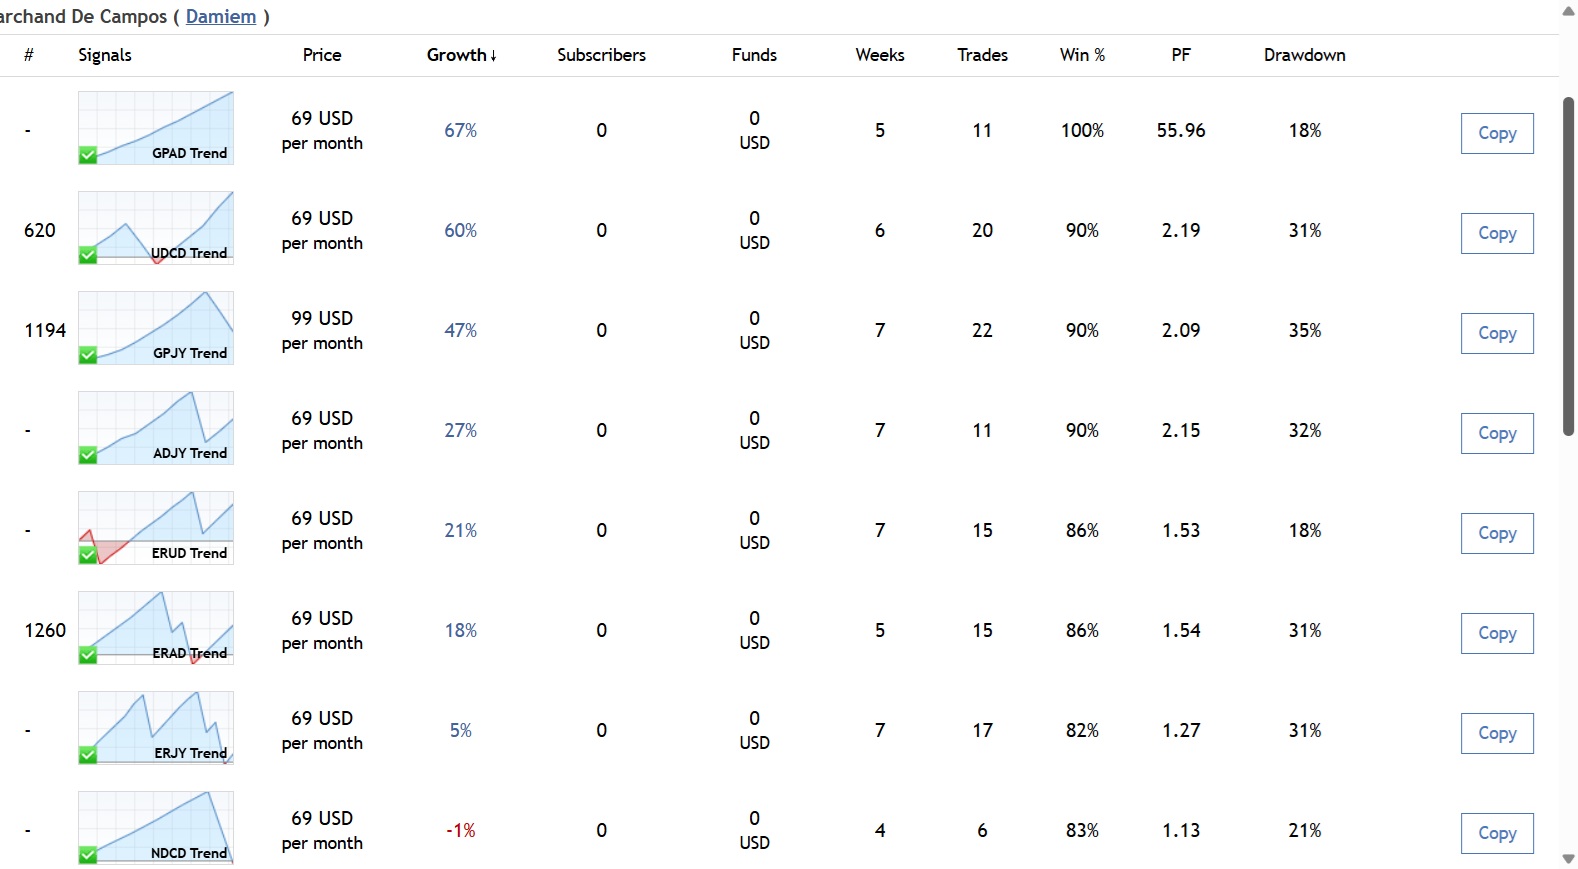Copy the GPAD Trend signal
Screen dimensions: 1578x869
[1497, 133]
